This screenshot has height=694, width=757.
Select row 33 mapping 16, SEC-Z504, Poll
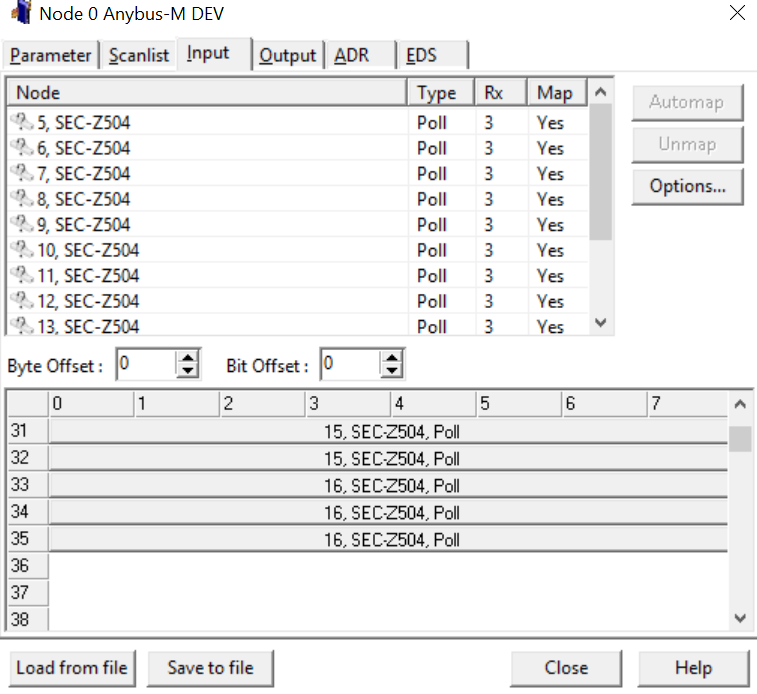click(388, 485)
